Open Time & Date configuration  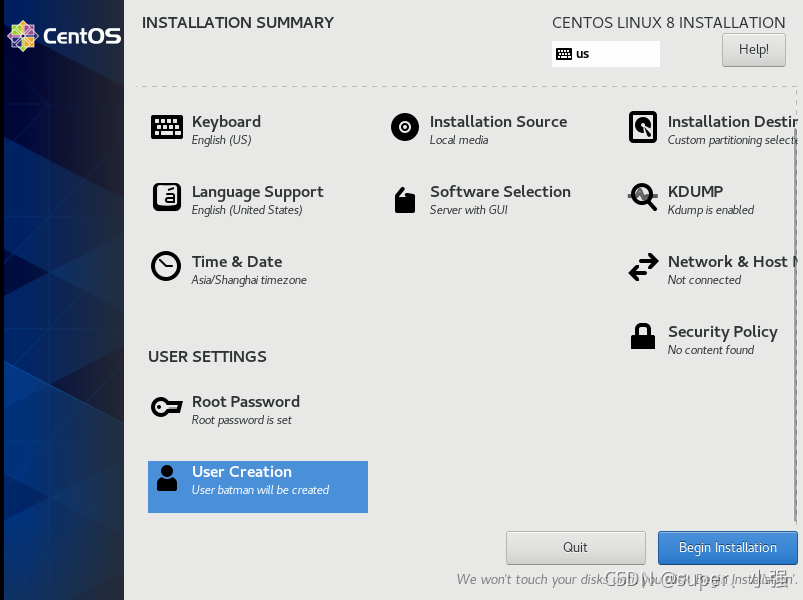click(x=237, y=262)
